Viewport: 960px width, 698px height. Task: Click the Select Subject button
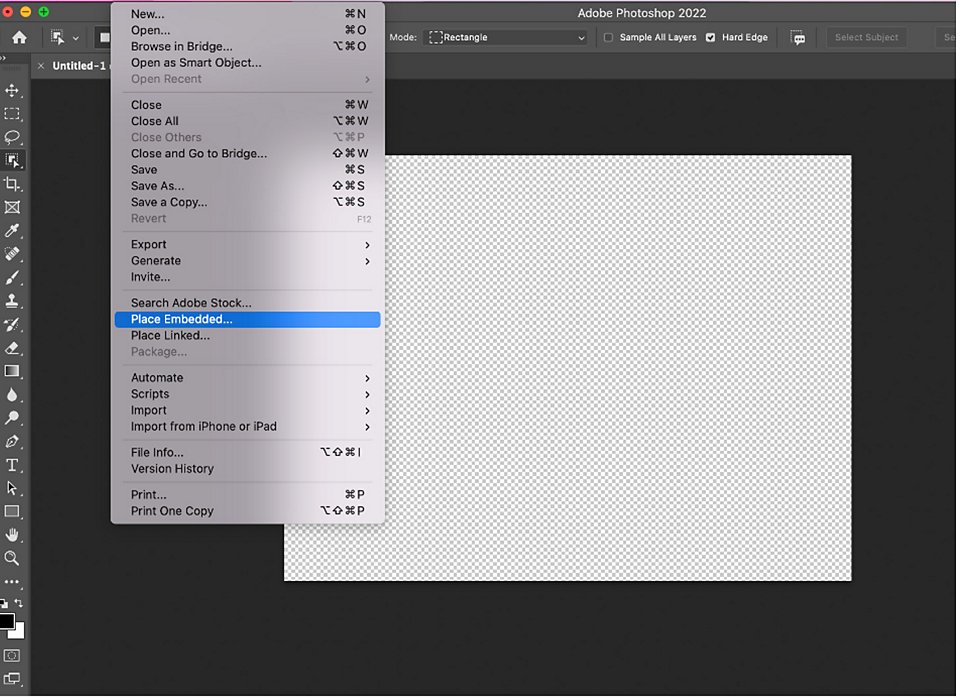[x=866, y=37]
